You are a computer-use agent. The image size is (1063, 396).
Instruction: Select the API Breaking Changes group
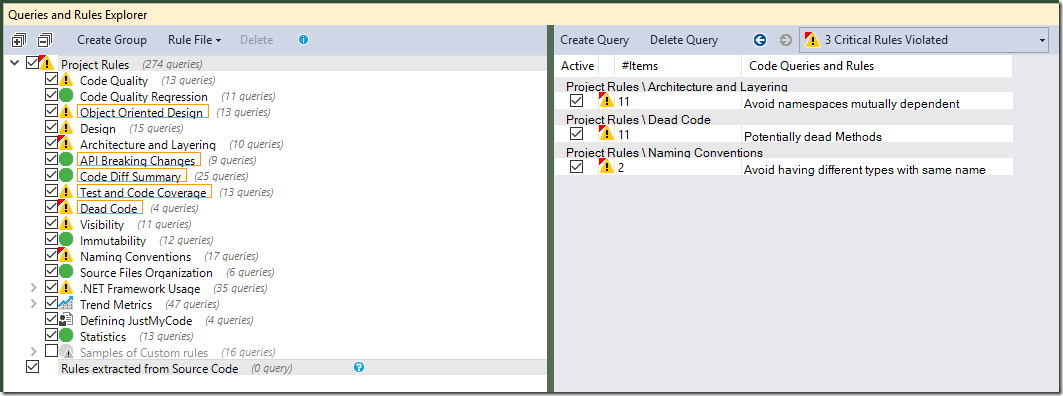coord(139,161)
